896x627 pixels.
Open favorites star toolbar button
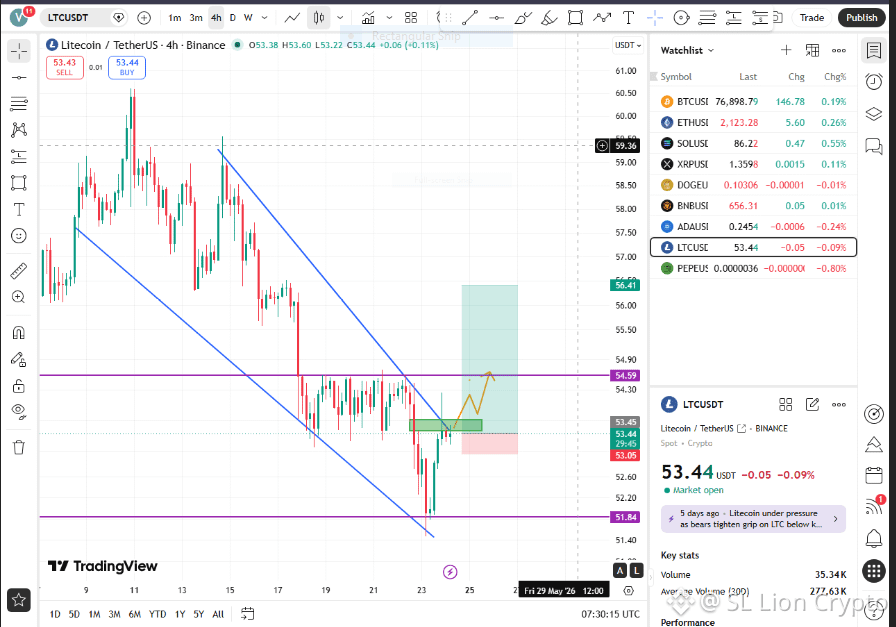(x=19, y=600)
